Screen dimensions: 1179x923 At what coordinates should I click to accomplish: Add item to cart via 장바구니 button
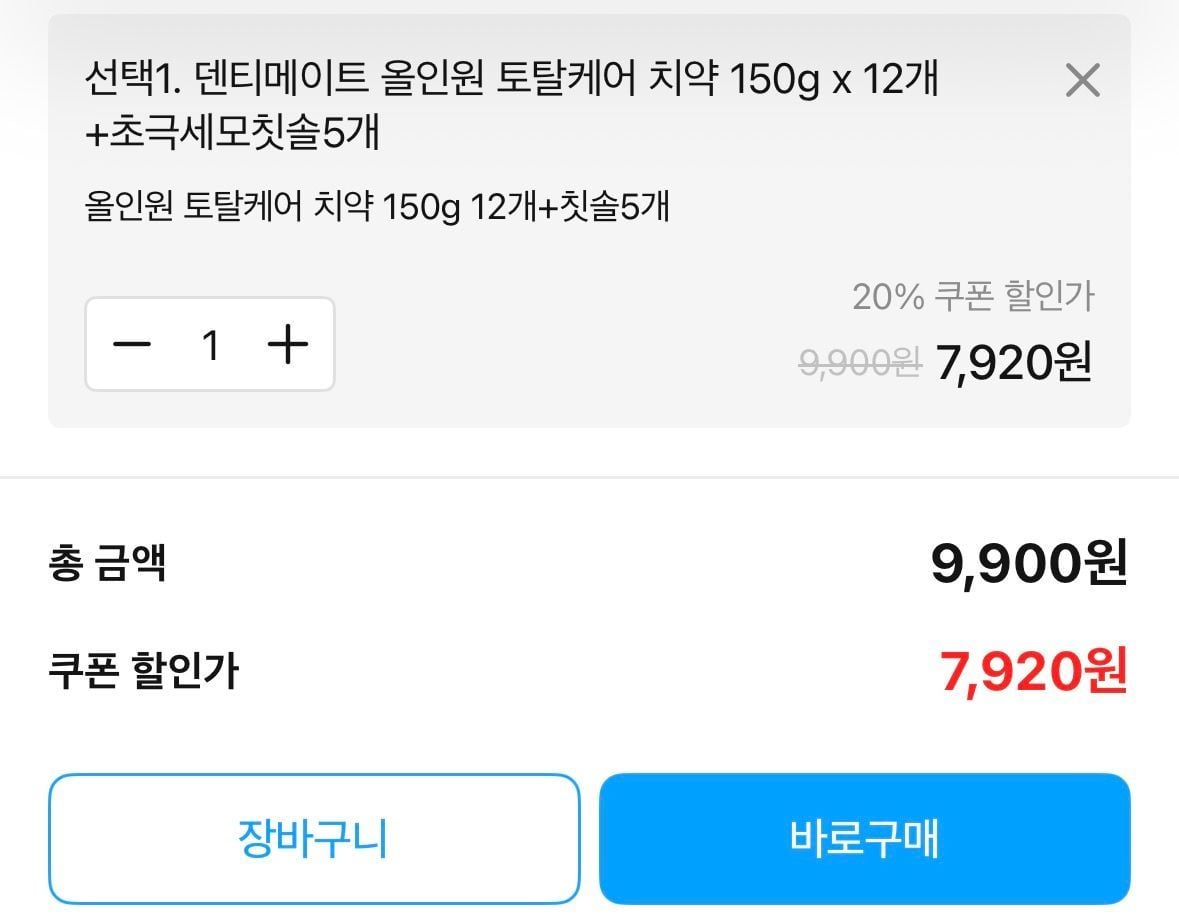pyautogui.click(x=314, y=838)
